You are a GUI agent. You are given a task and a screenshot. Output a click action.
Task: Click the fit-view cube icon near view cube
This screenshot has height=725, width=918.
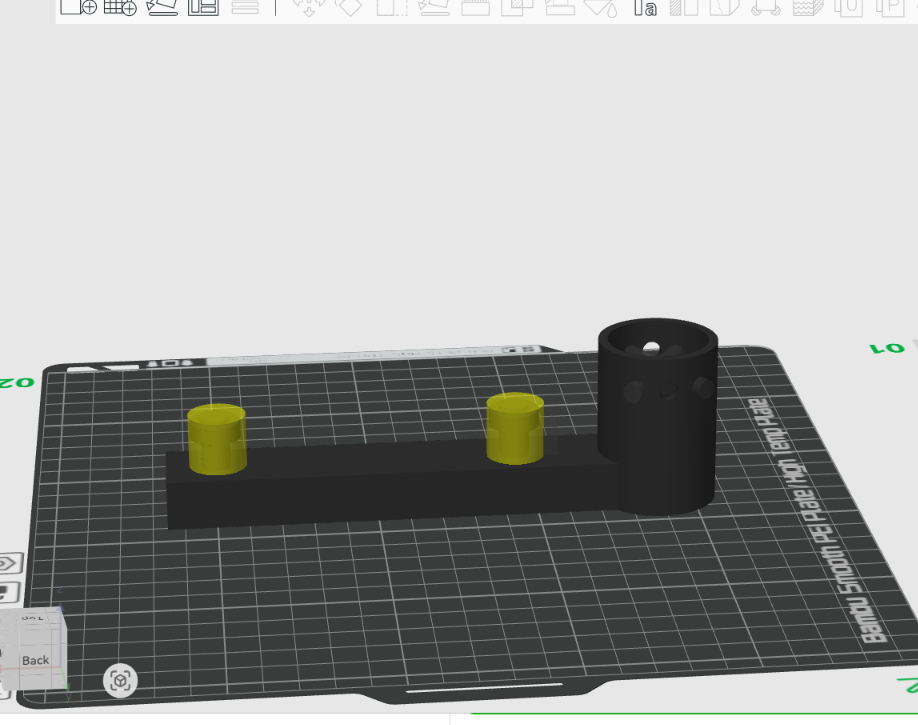(120, 680)
